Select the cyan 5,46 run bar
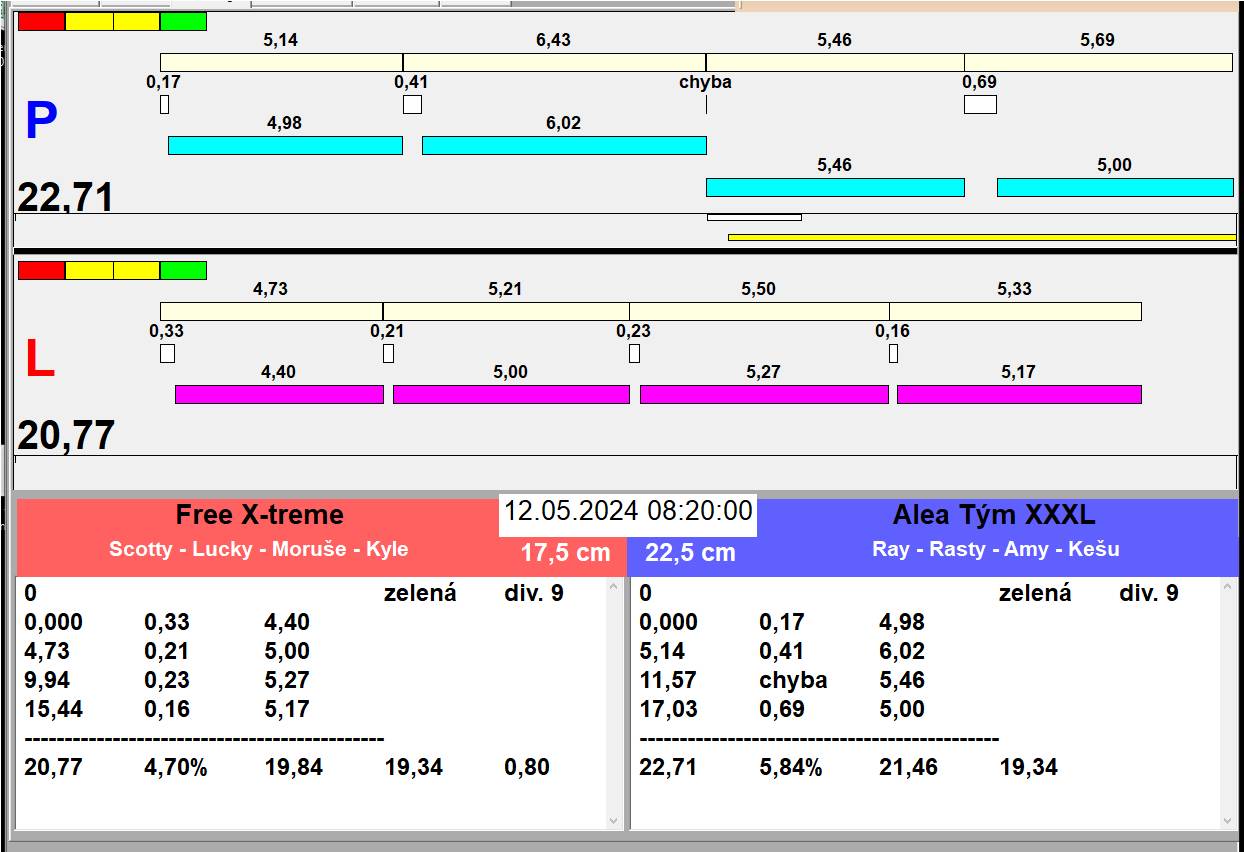 point(835,187)
